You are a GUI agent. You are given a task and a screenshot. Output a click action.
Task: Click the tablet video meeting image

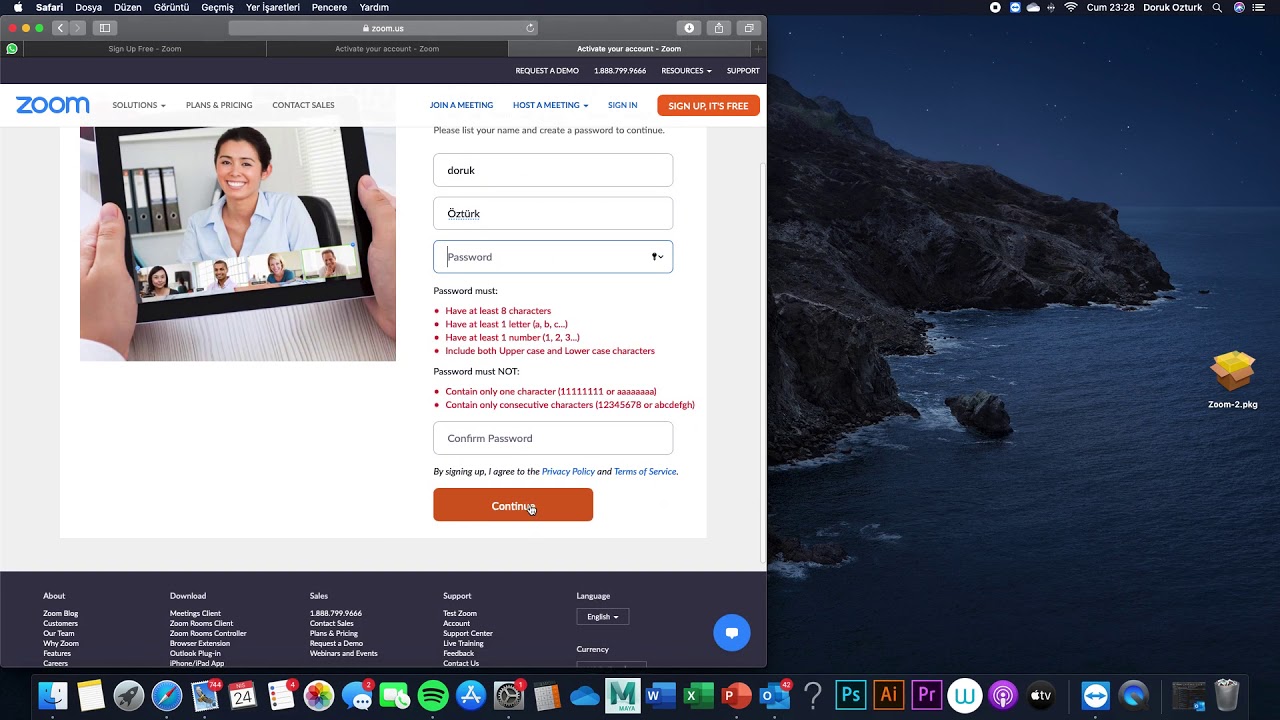pyautogui.click(x=238, y=243)
